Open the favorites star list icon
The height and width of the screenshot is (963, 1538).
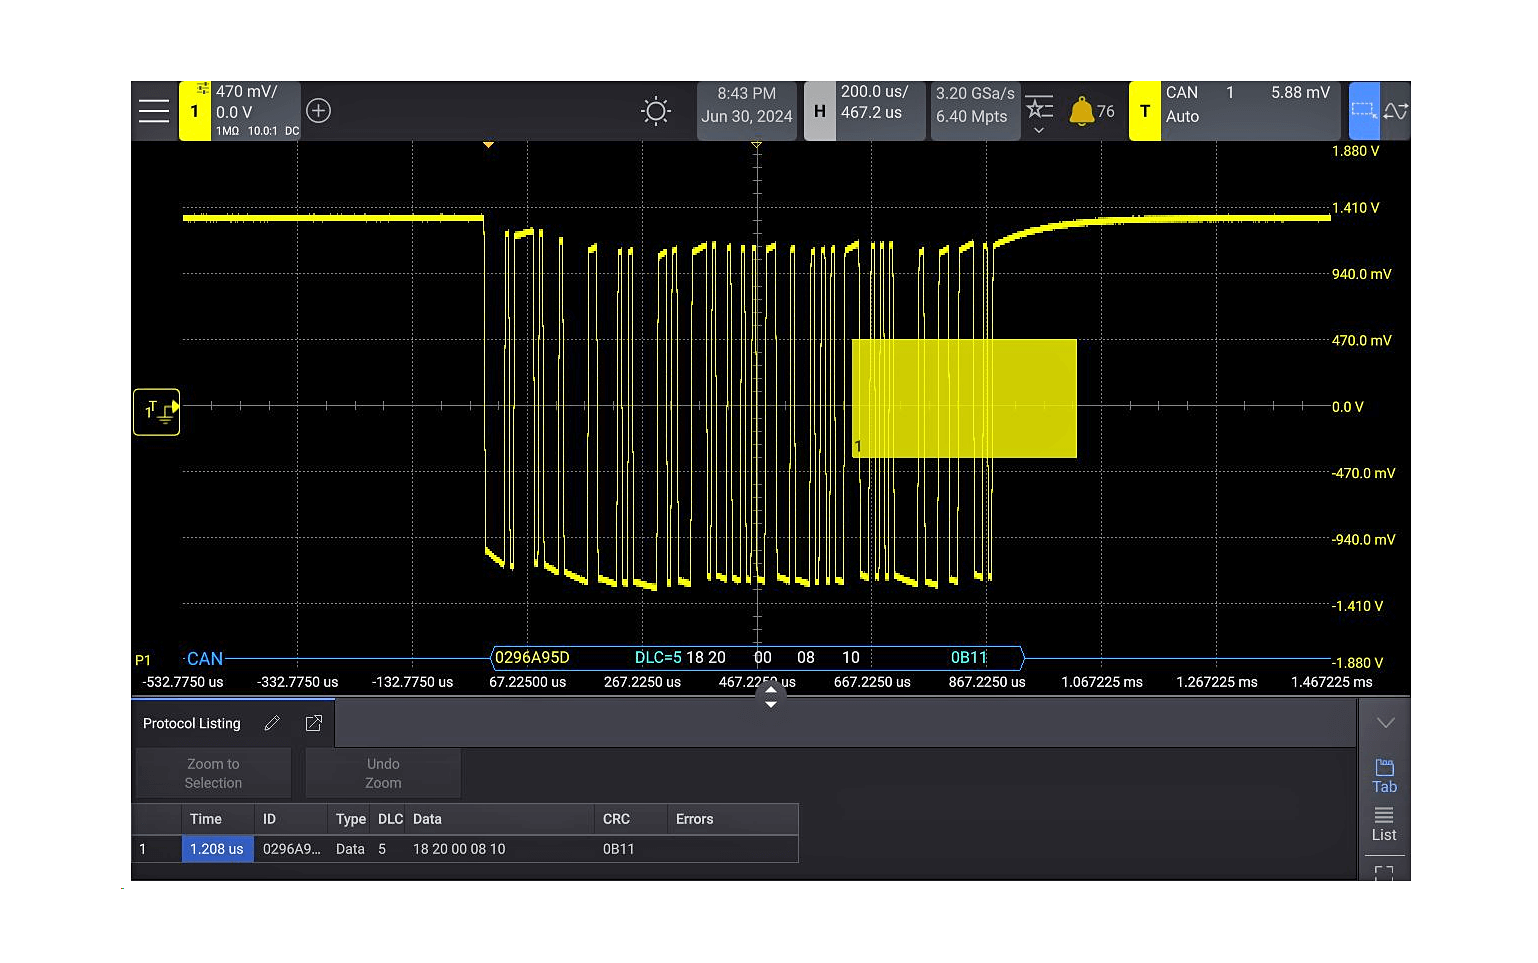1039,106
